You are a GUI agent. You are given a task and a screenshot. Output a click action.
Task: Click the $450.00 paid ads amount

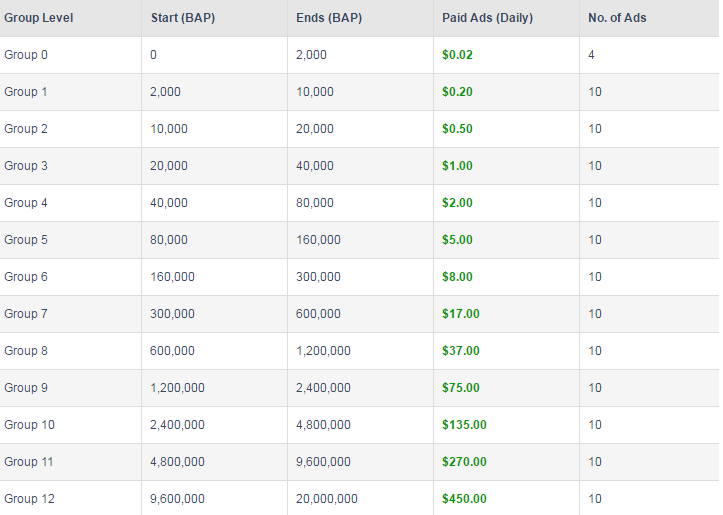[464, 499]
